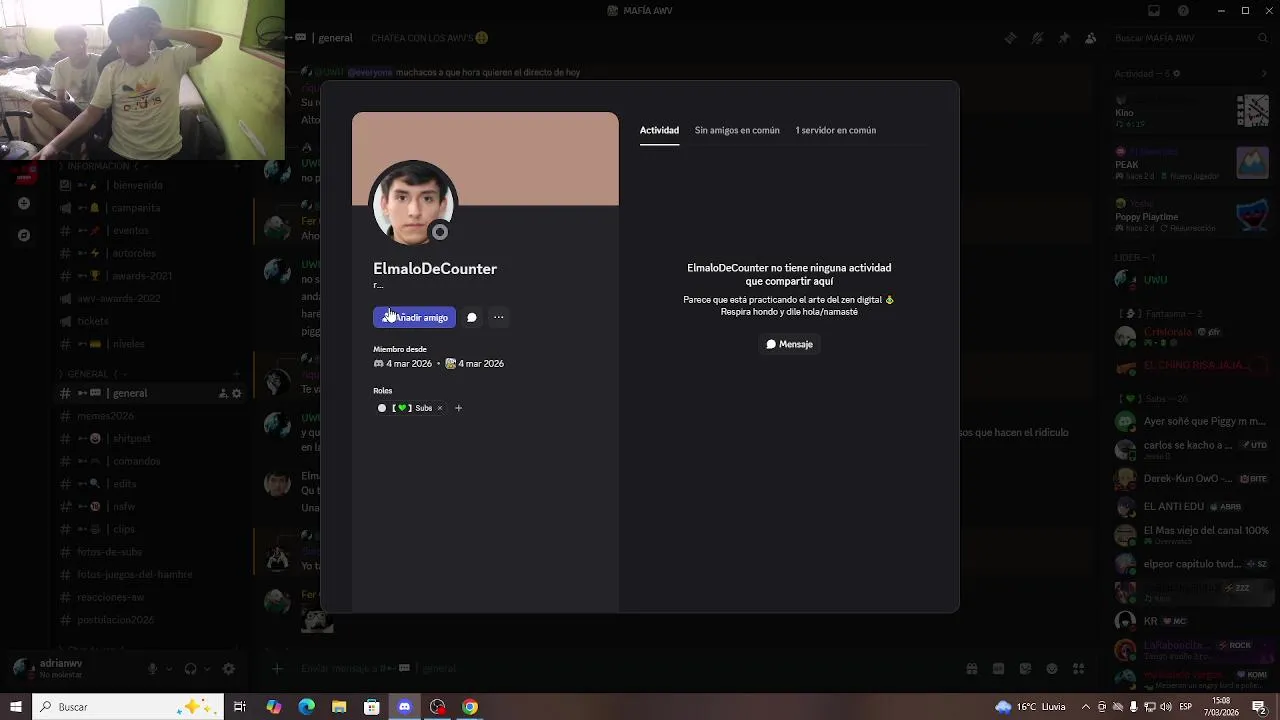The height and width of the screenshot is (720, 1280).
Task: Open the inbox icon in title bar
Action: [x=1154, y=10]
